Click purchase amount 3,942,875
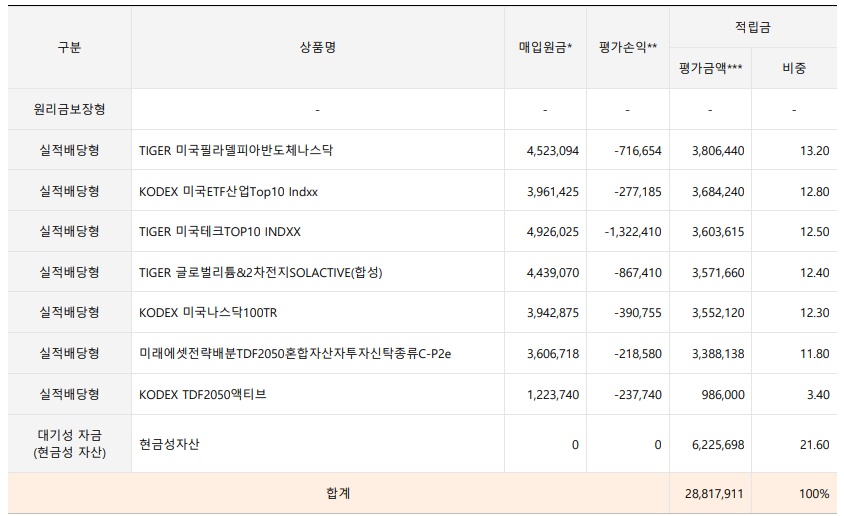 (553, 313)
